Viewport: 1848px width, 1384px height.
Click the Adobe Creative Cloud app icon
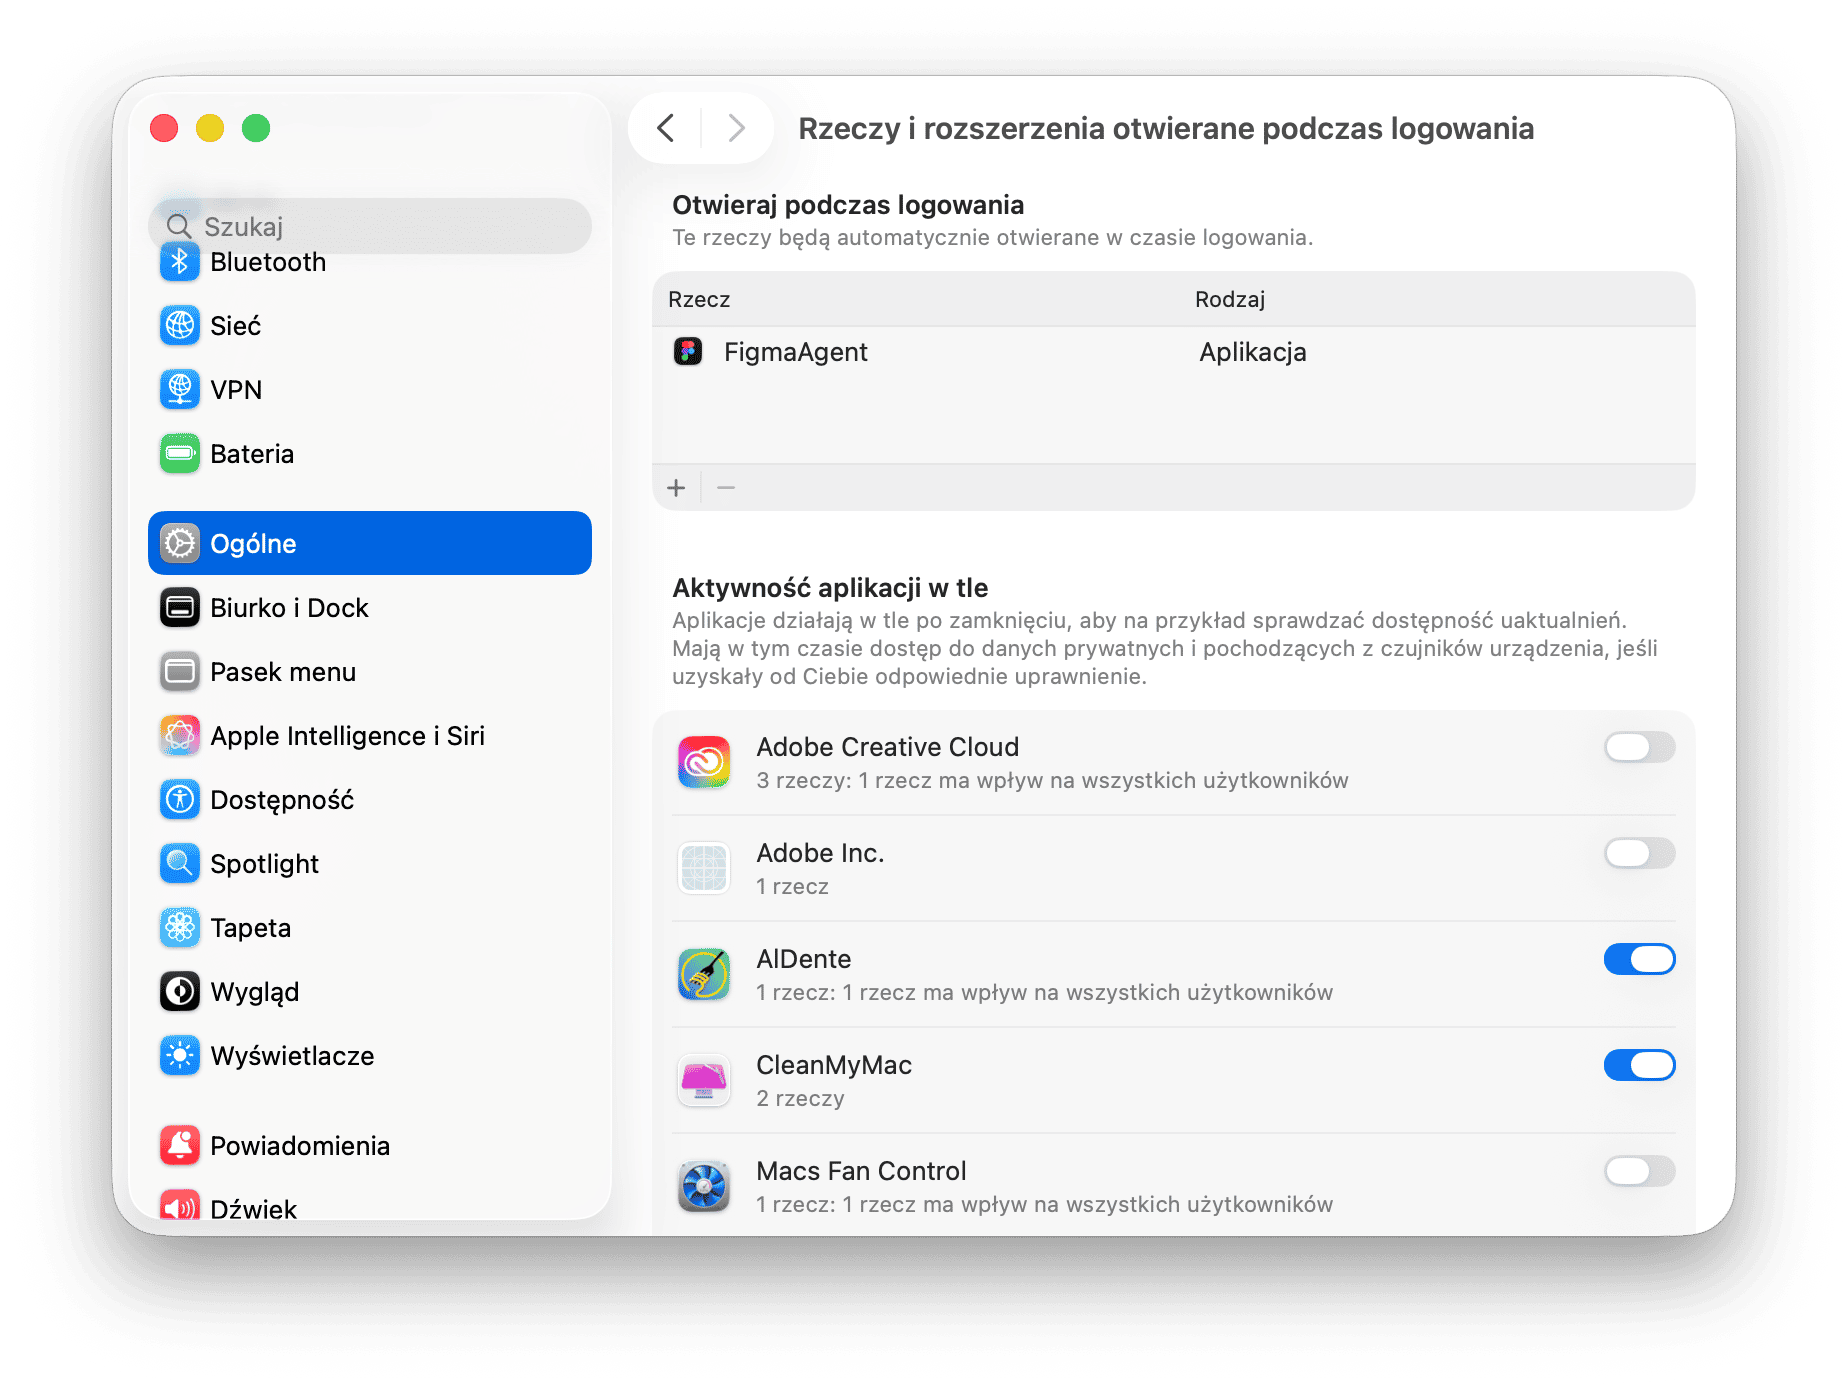704,763
